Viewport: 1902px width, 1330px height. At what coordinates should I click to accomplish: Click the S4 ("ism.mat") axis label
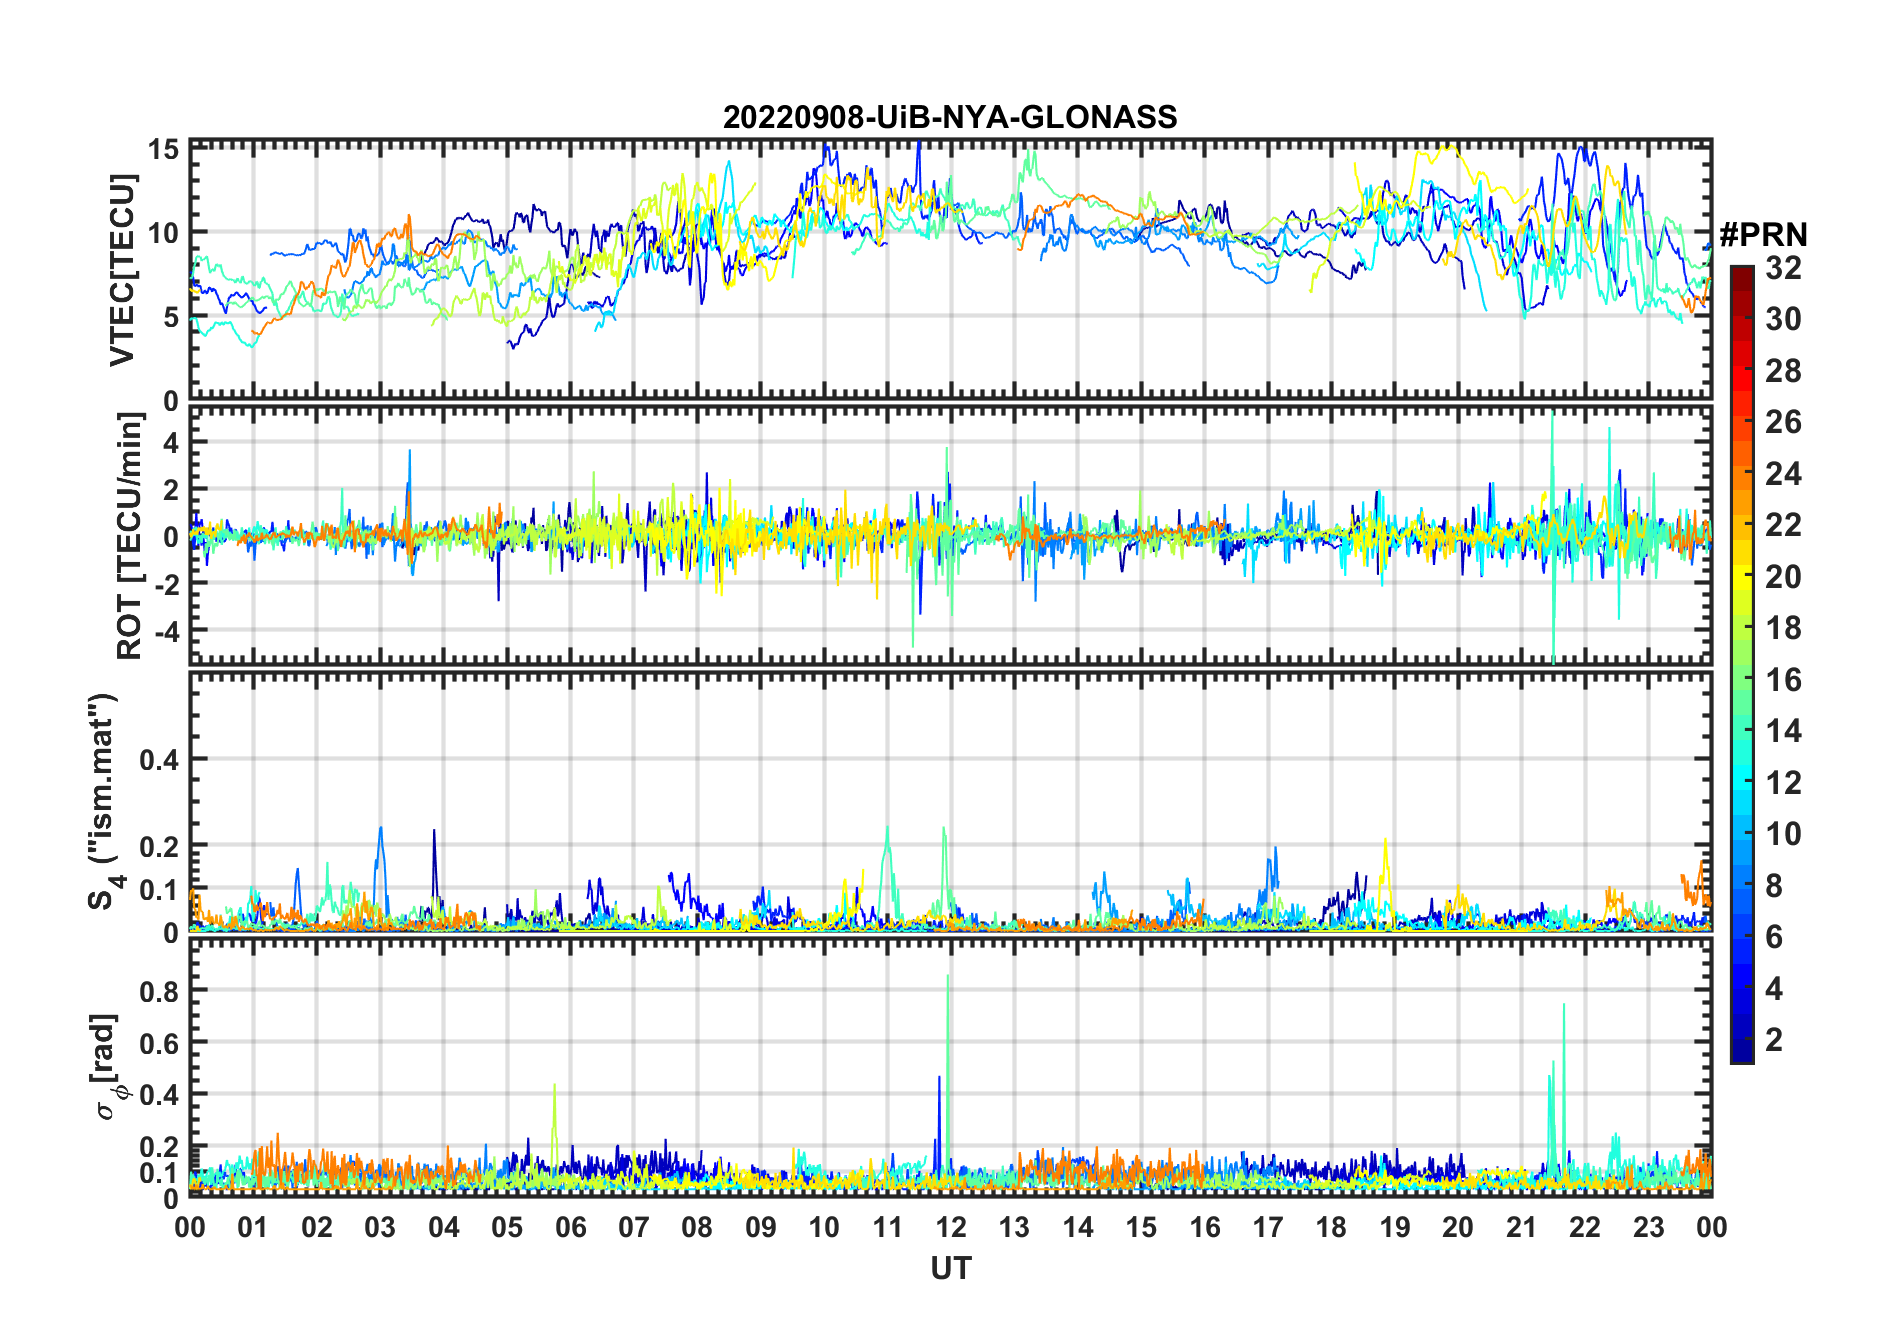click(103, 802)
